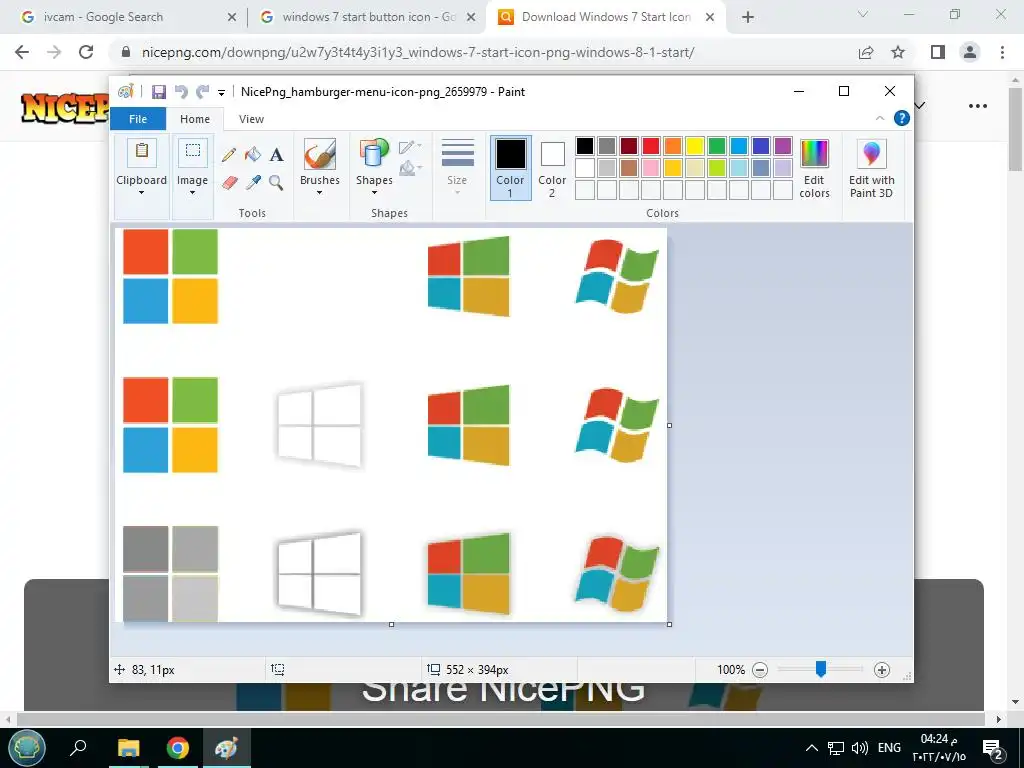Open the Windows Start button

click(x=27, y=748)
